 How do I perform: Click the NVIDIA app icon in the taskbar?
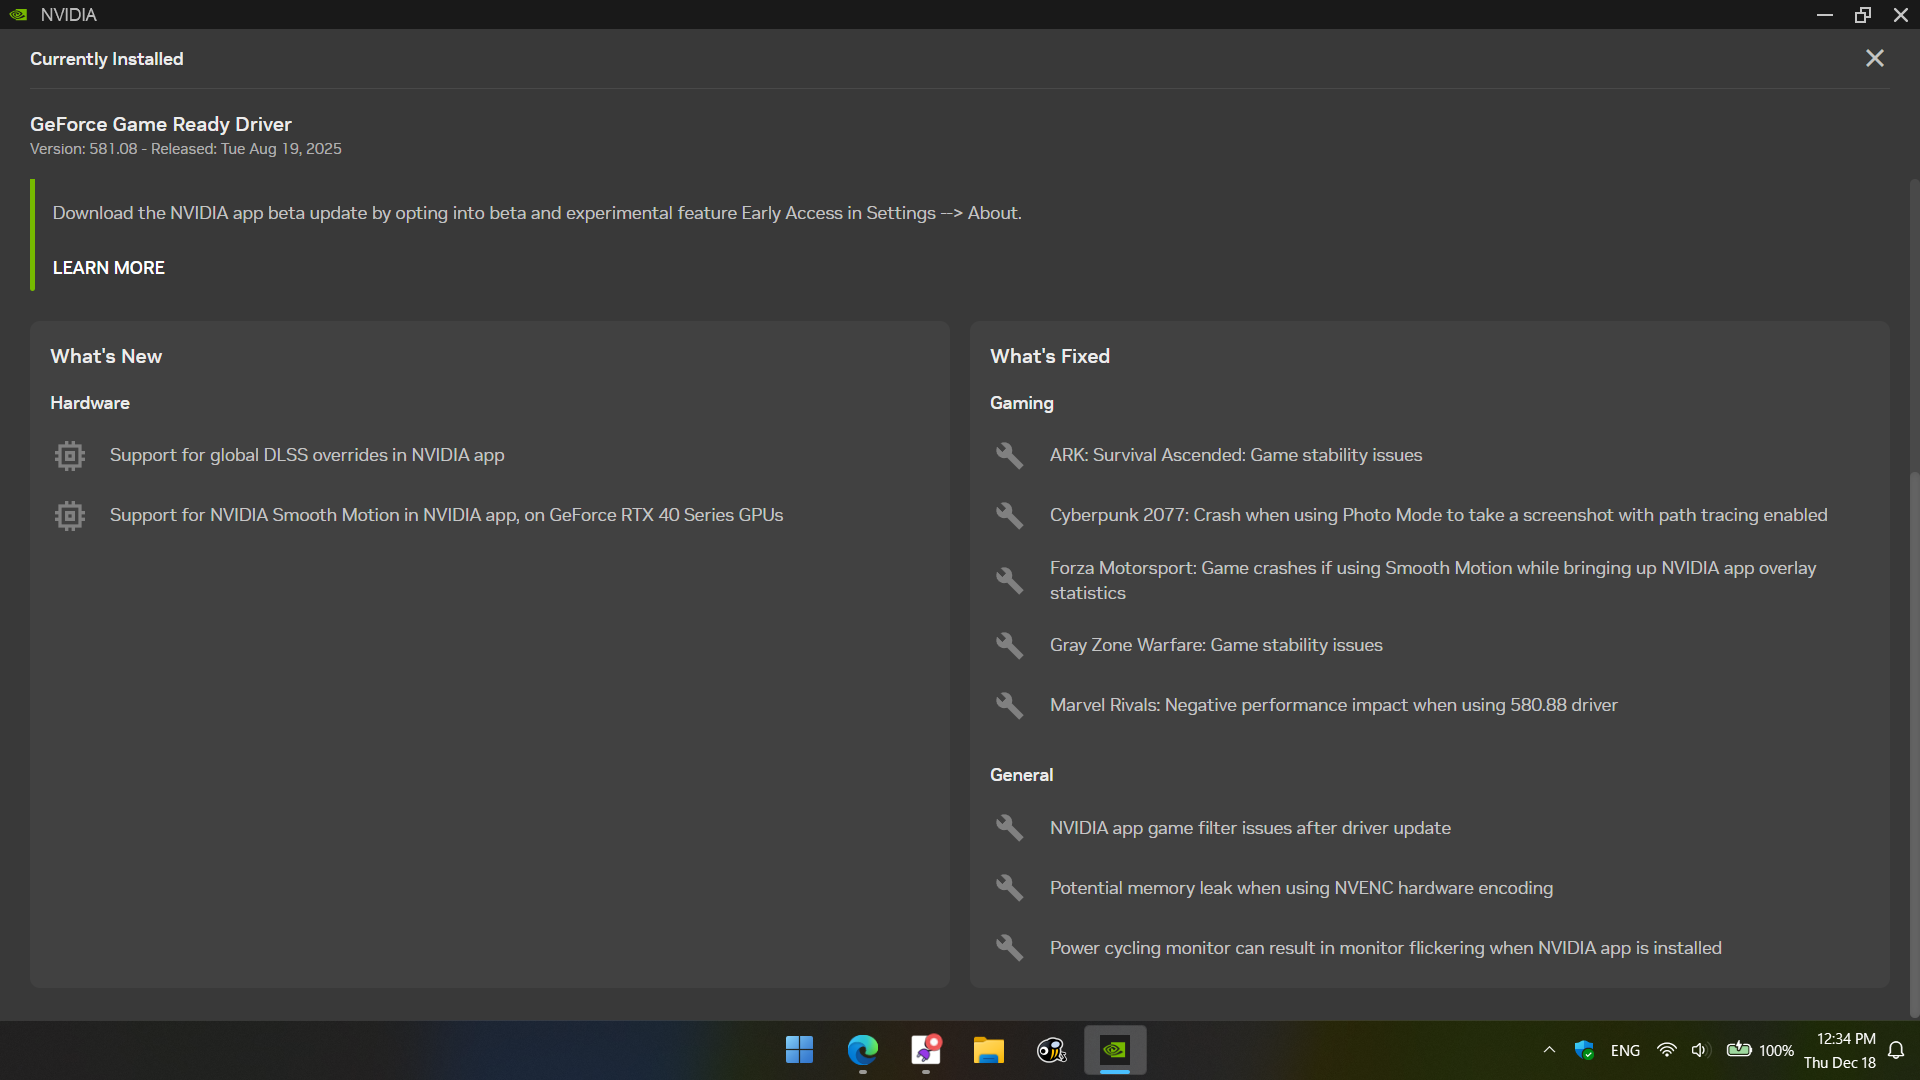1114,1050
